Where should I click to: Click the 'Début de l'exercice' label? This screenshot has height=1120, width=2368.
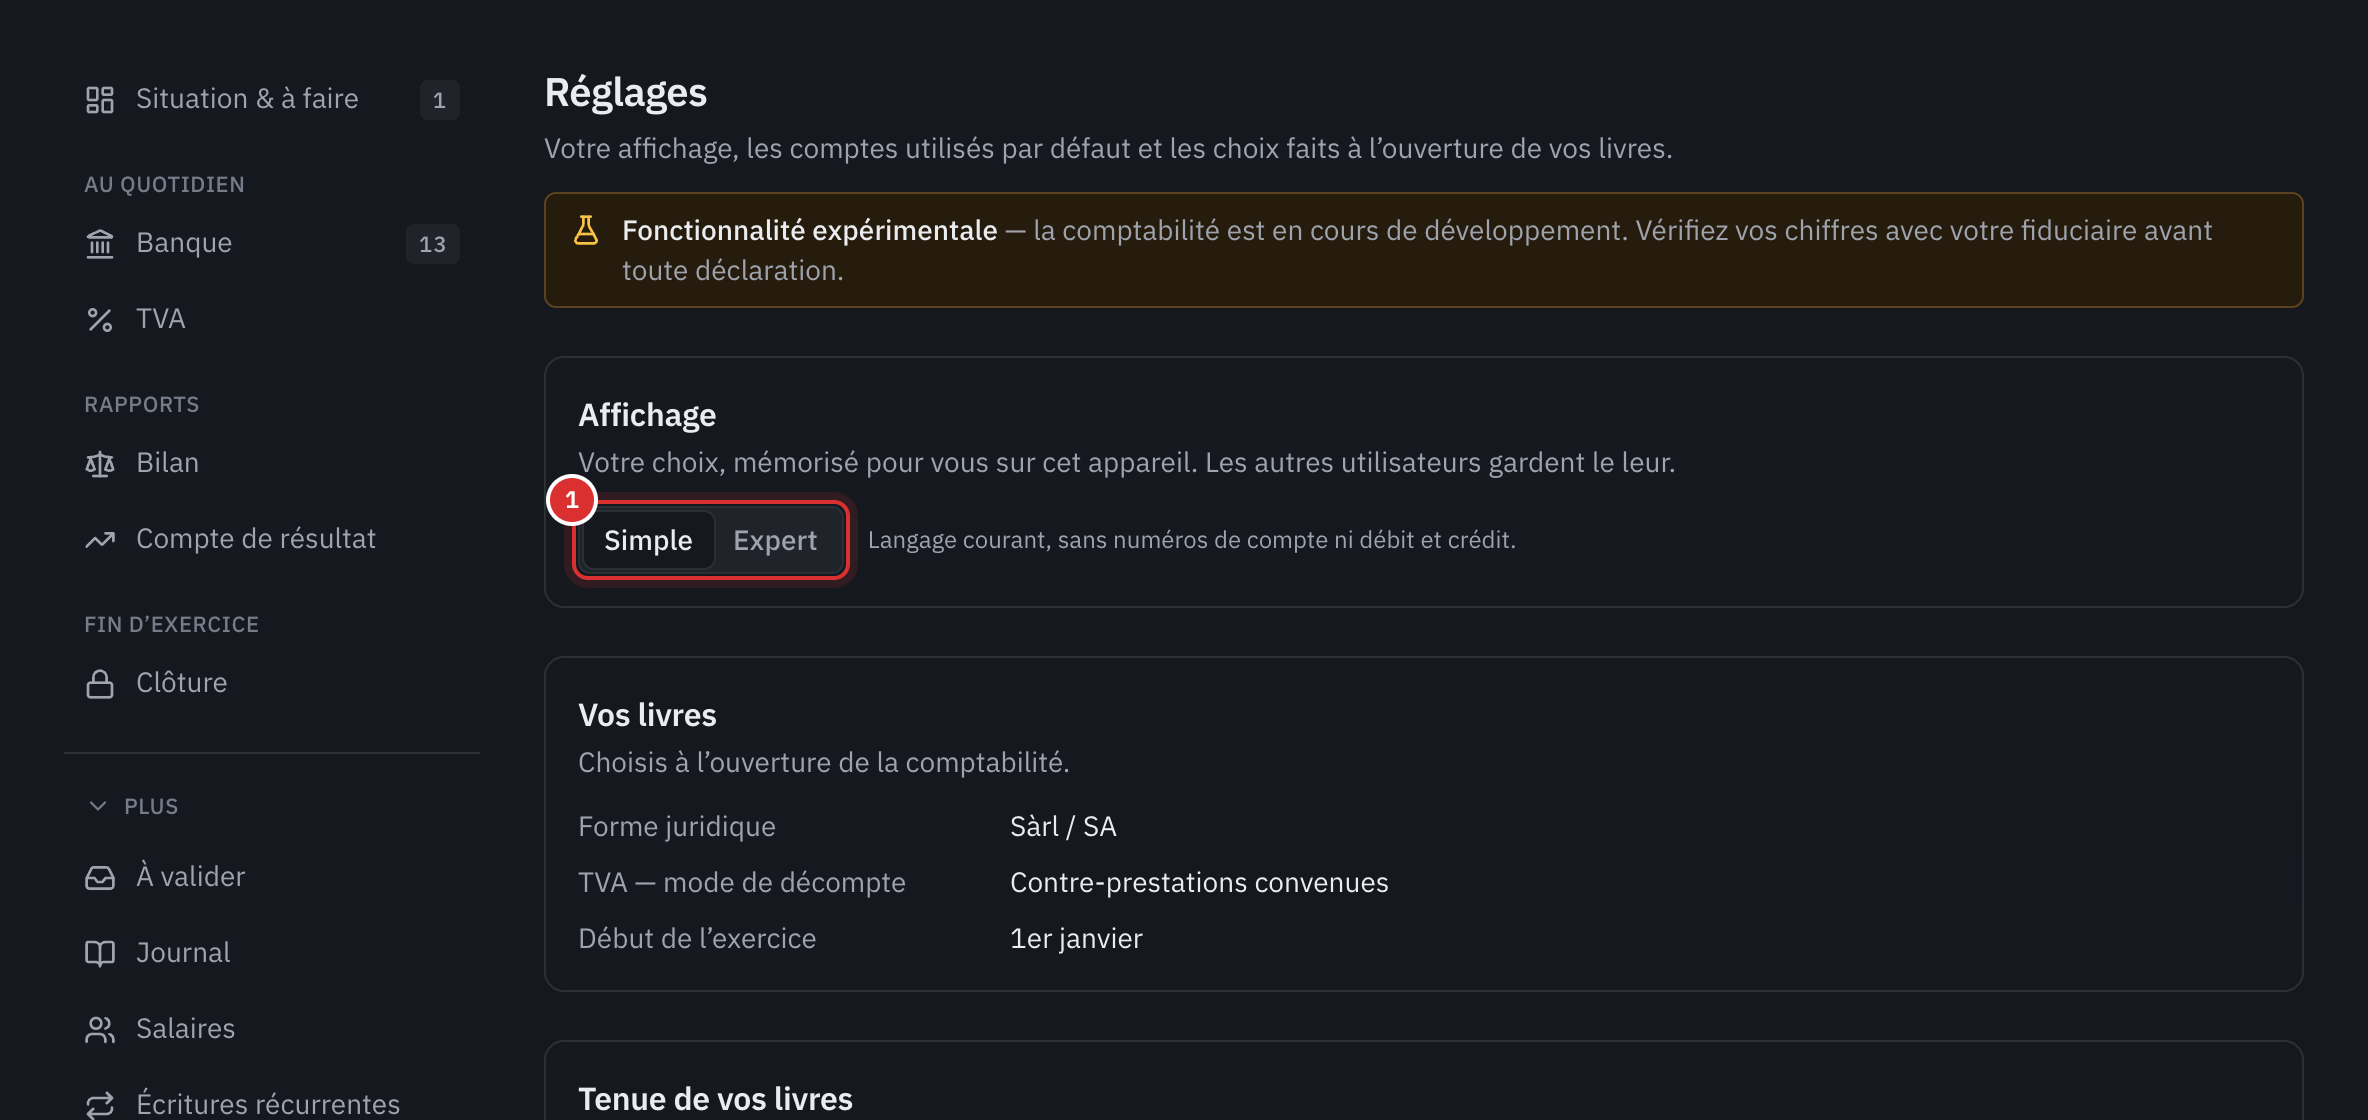697,939
